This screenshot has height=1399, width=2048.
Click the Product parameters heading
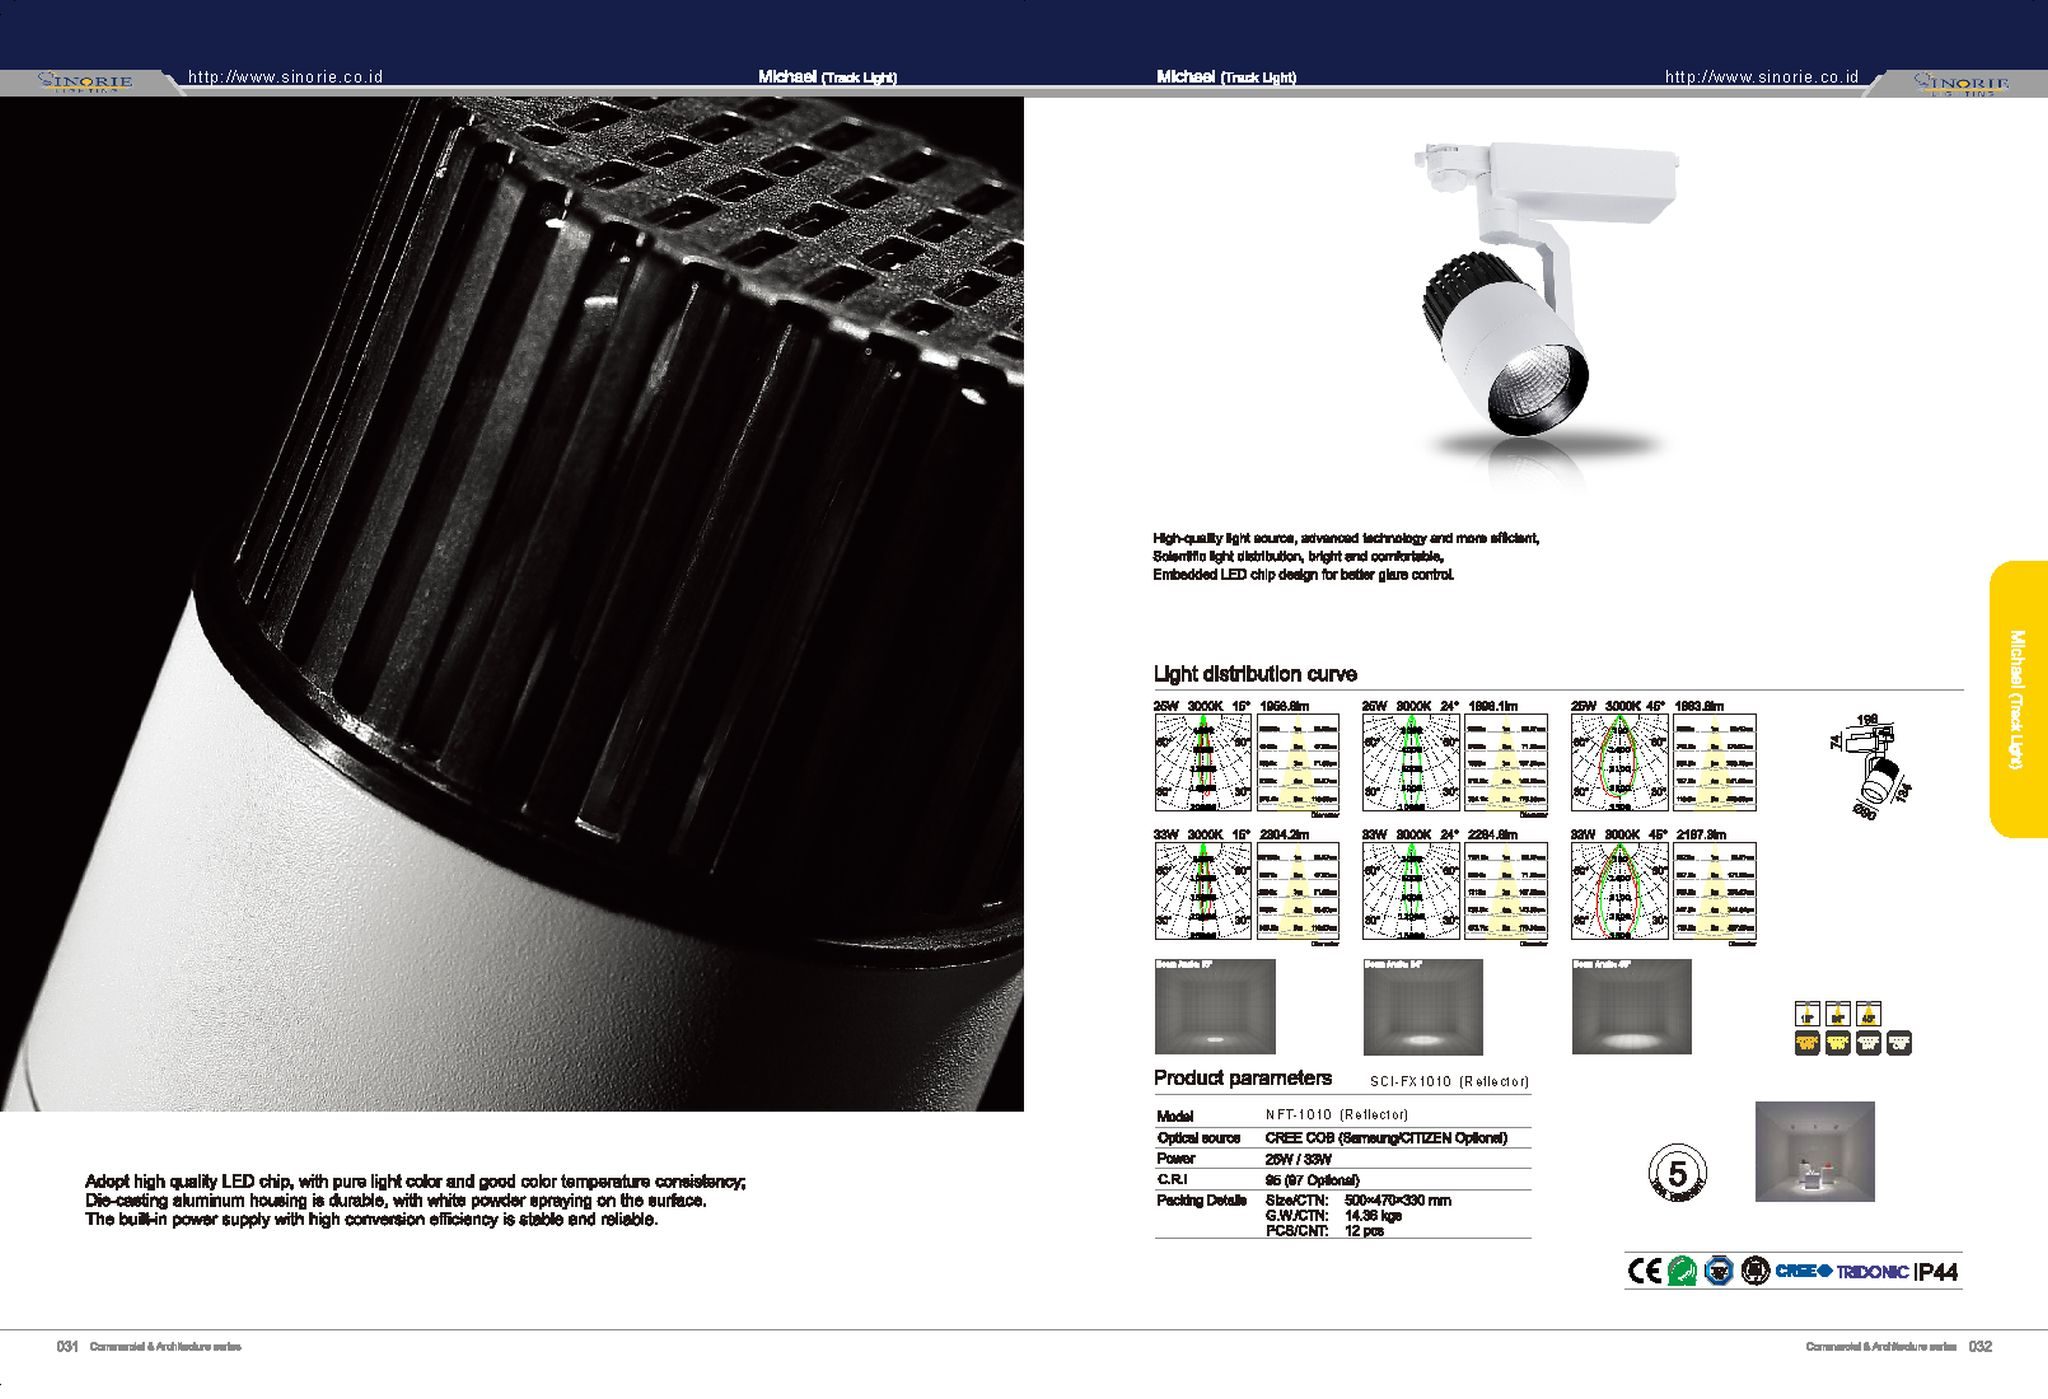(1242, 1078)
